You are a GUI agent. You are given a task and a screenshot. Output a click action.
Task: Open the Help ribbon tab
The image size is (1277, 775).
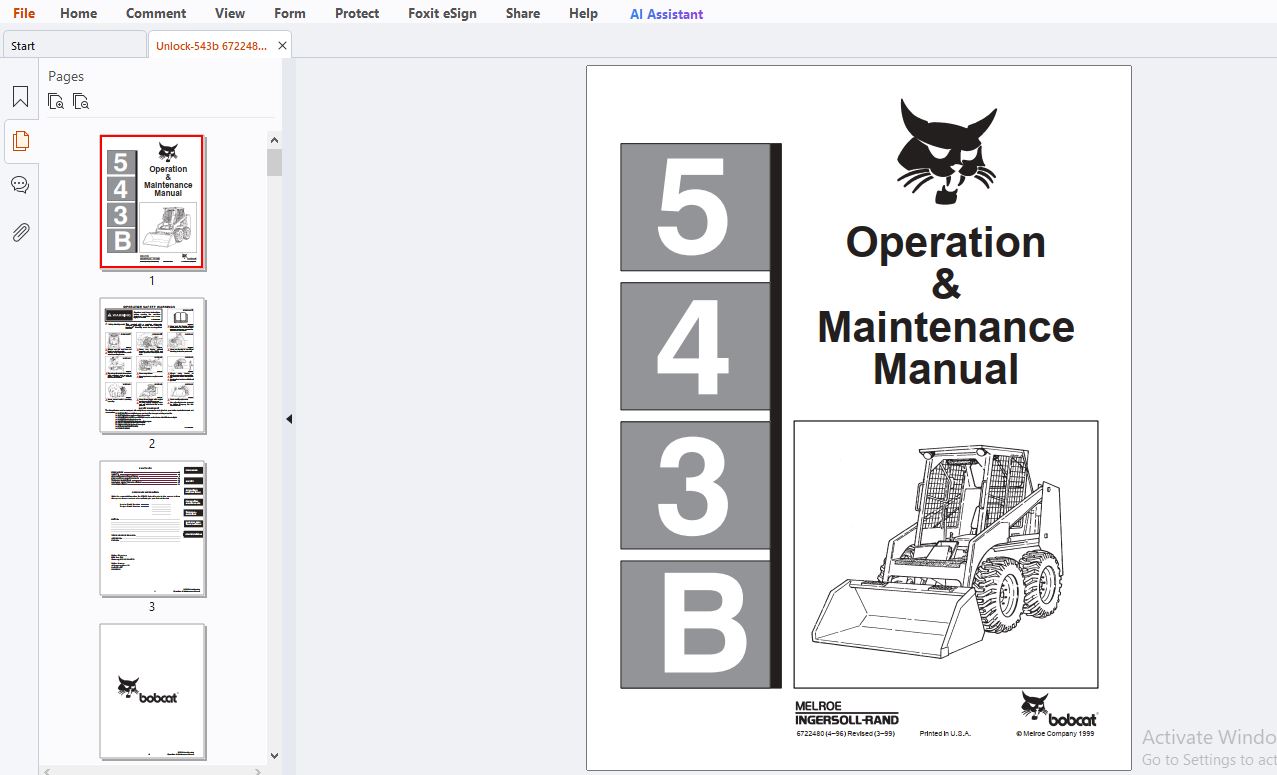[x=583, y=13]
